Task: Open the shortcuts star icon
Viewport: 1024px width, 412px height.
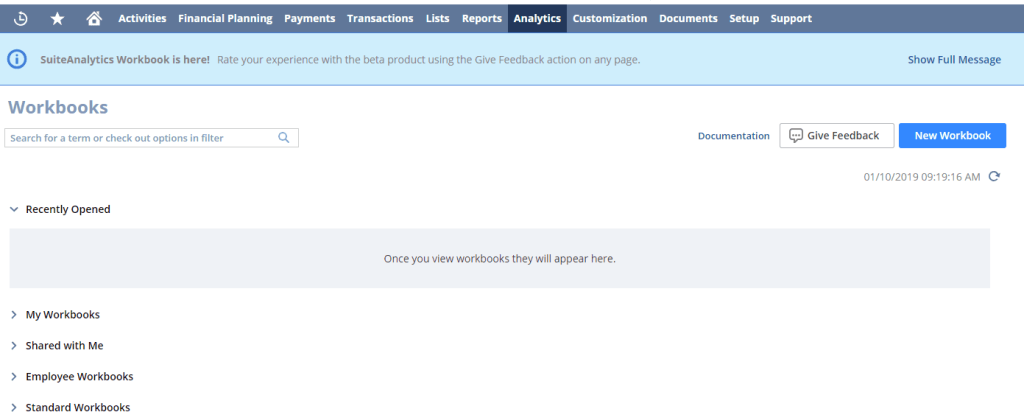Action: 57,19
